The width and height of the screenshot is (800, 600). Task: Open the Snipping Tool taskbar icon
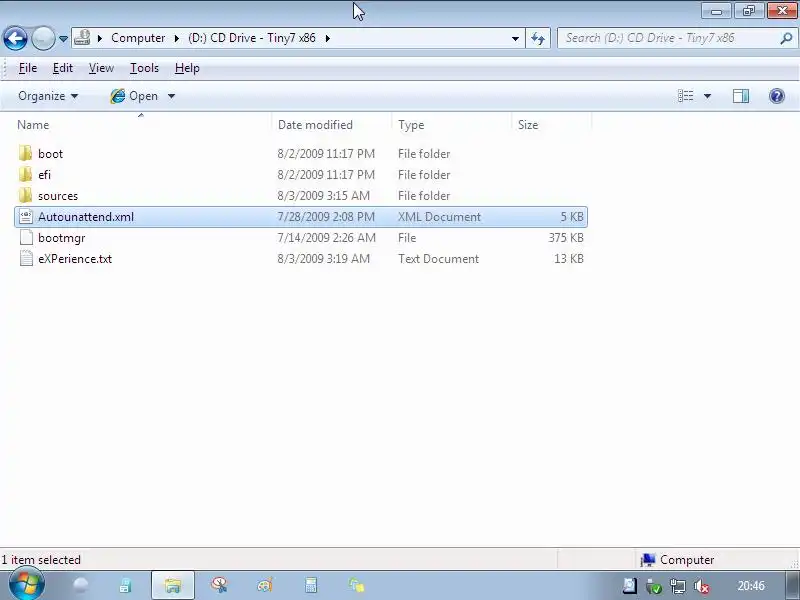219,585
